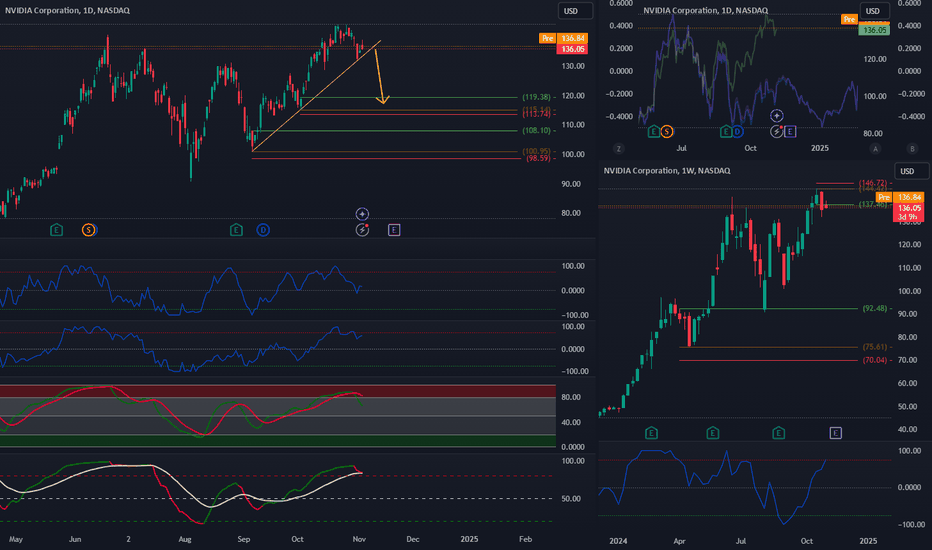Click the top-right chart title NVIDIA Corporation, 1D, NASDAQ
The width and height of the screenshot is (932, 550).
(x=706, y=10)
